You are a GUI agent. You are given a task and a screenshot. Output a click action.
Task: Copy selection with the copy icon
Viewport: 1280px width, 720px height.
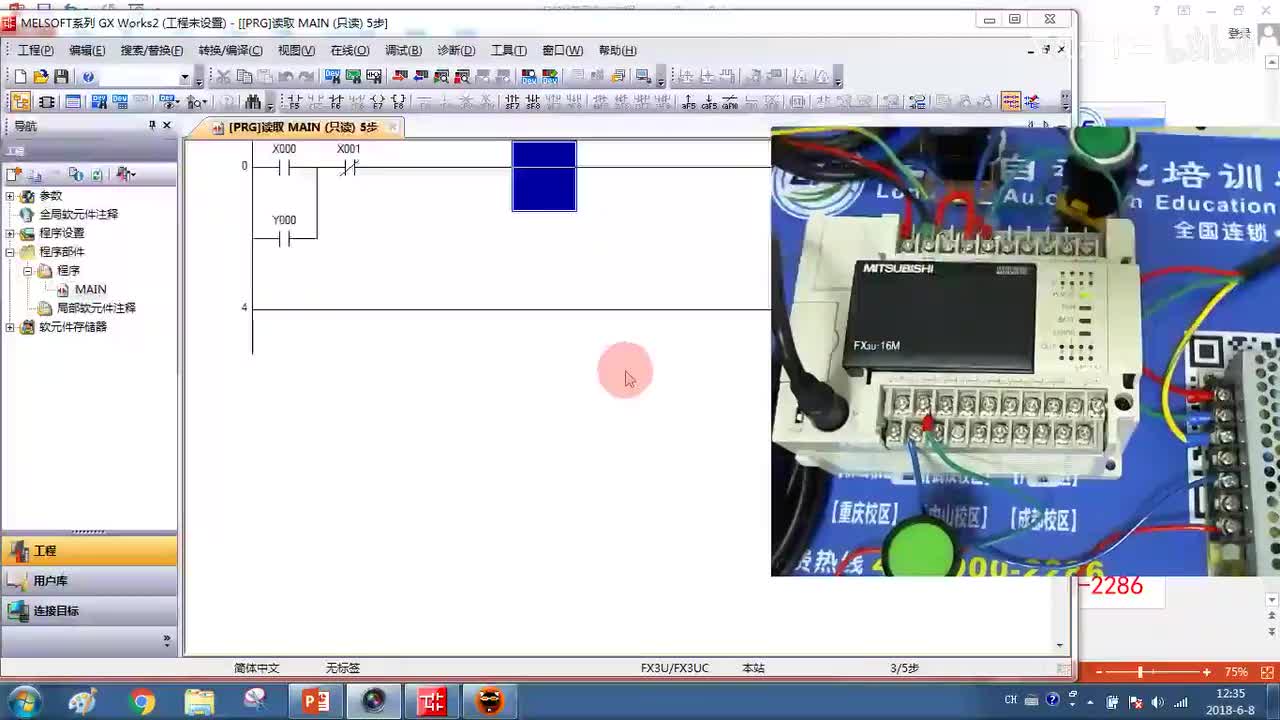244,77
